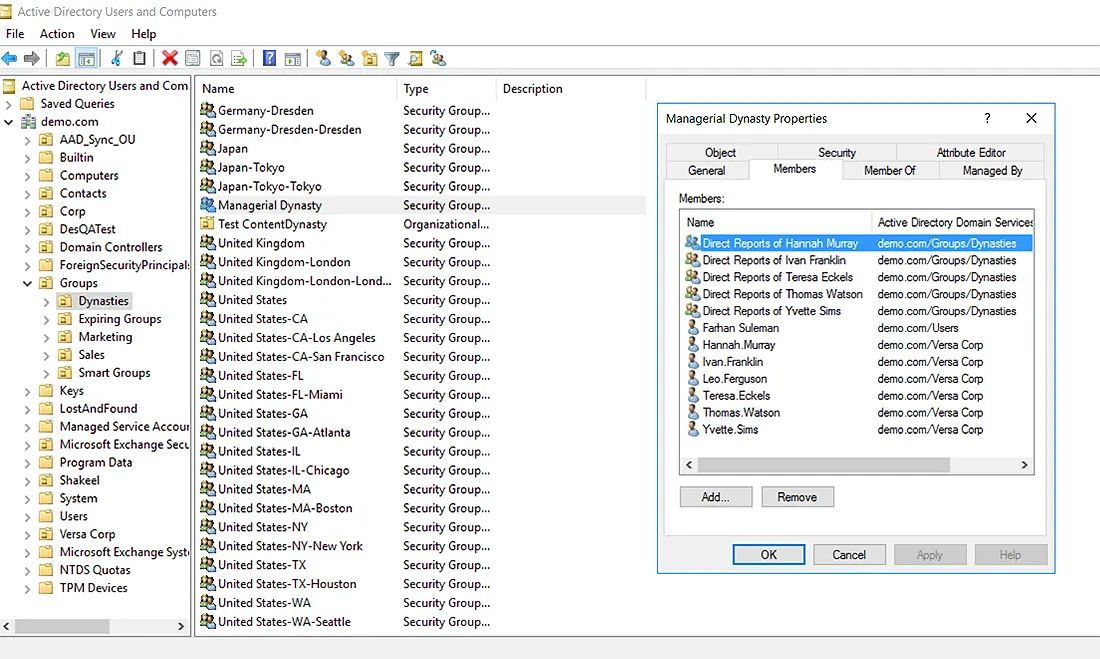Switch to the General tab
The width and height of the screenshot is (1100, 659).
coord(706,171)
